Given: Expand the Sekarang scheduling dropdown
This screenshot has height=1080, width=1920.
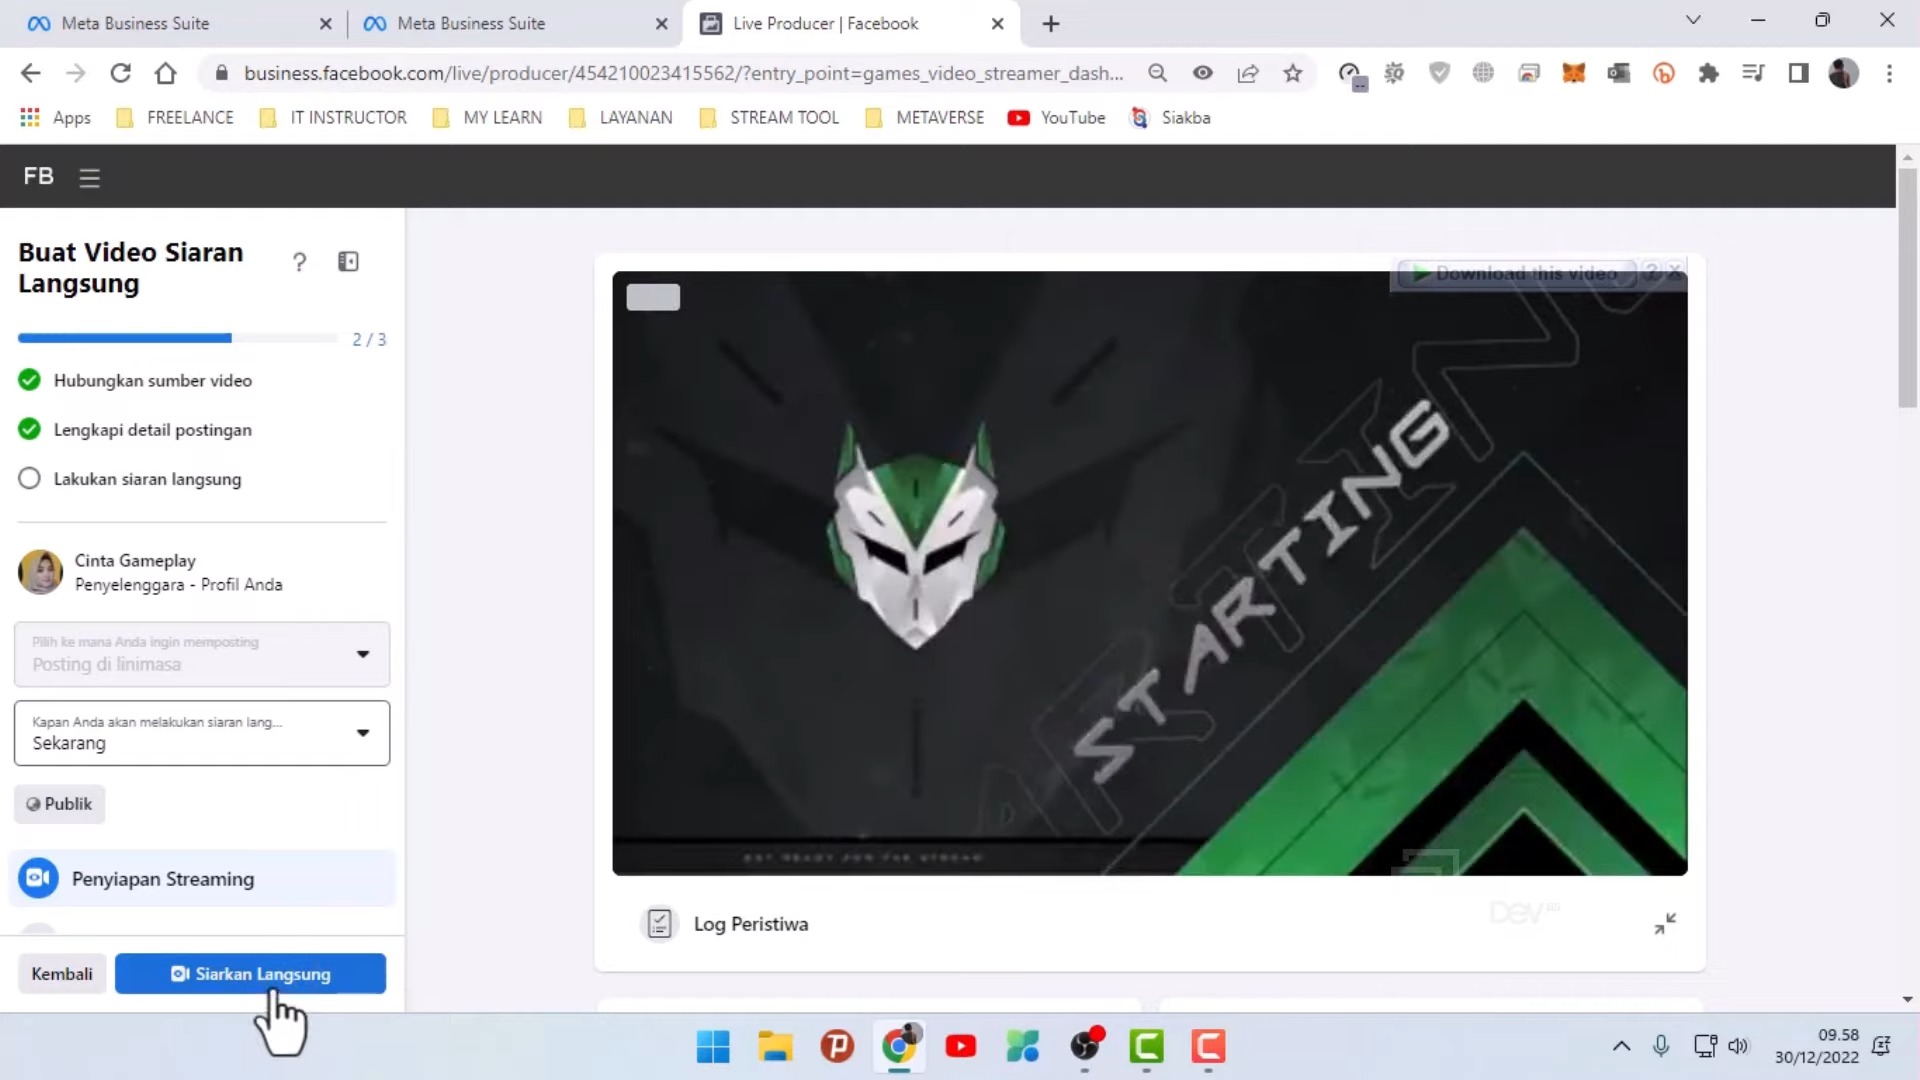Looking at the screenshot, I should [363, 733].
